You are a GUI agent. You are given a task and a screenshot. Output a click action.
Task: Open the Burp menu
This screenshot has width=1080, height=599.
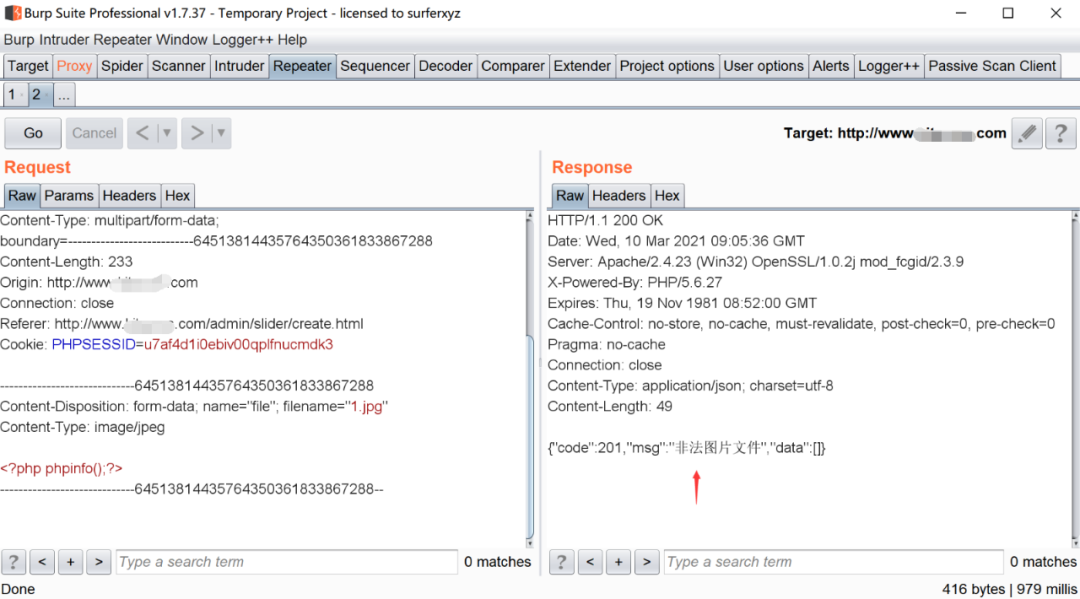point(19,40)
